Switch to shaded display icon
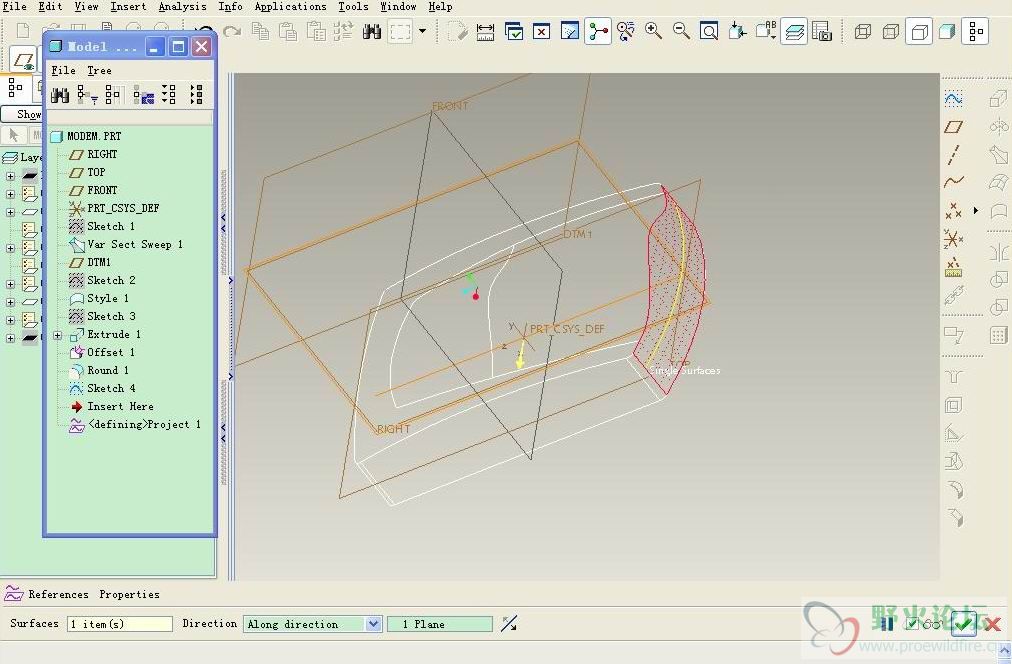The width and height of the screenshot is (1012, 664). point(947,31)
